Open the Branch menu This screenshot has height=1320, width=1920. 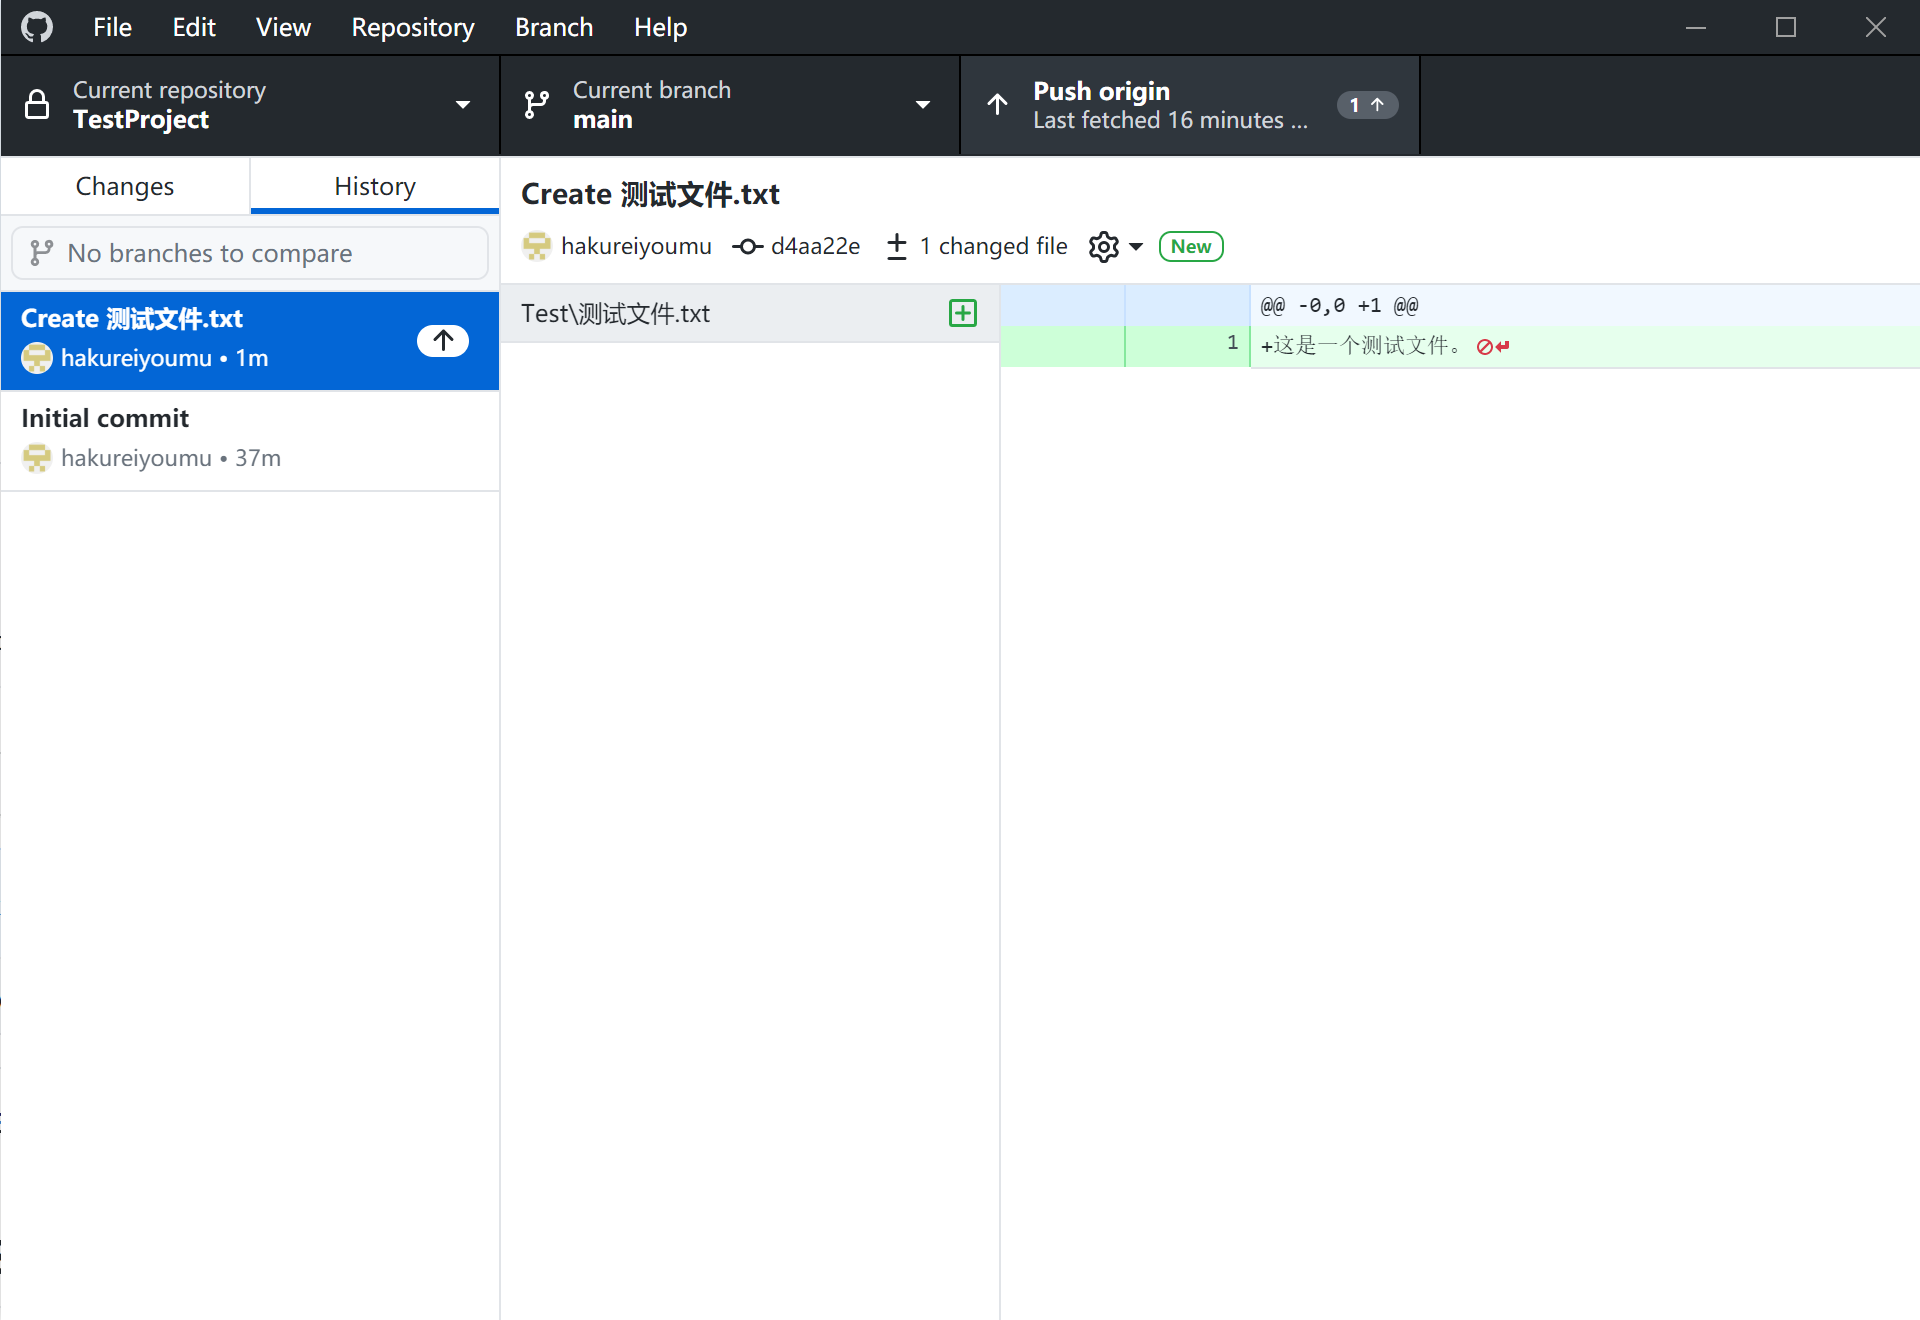click(x=554, y=27)
